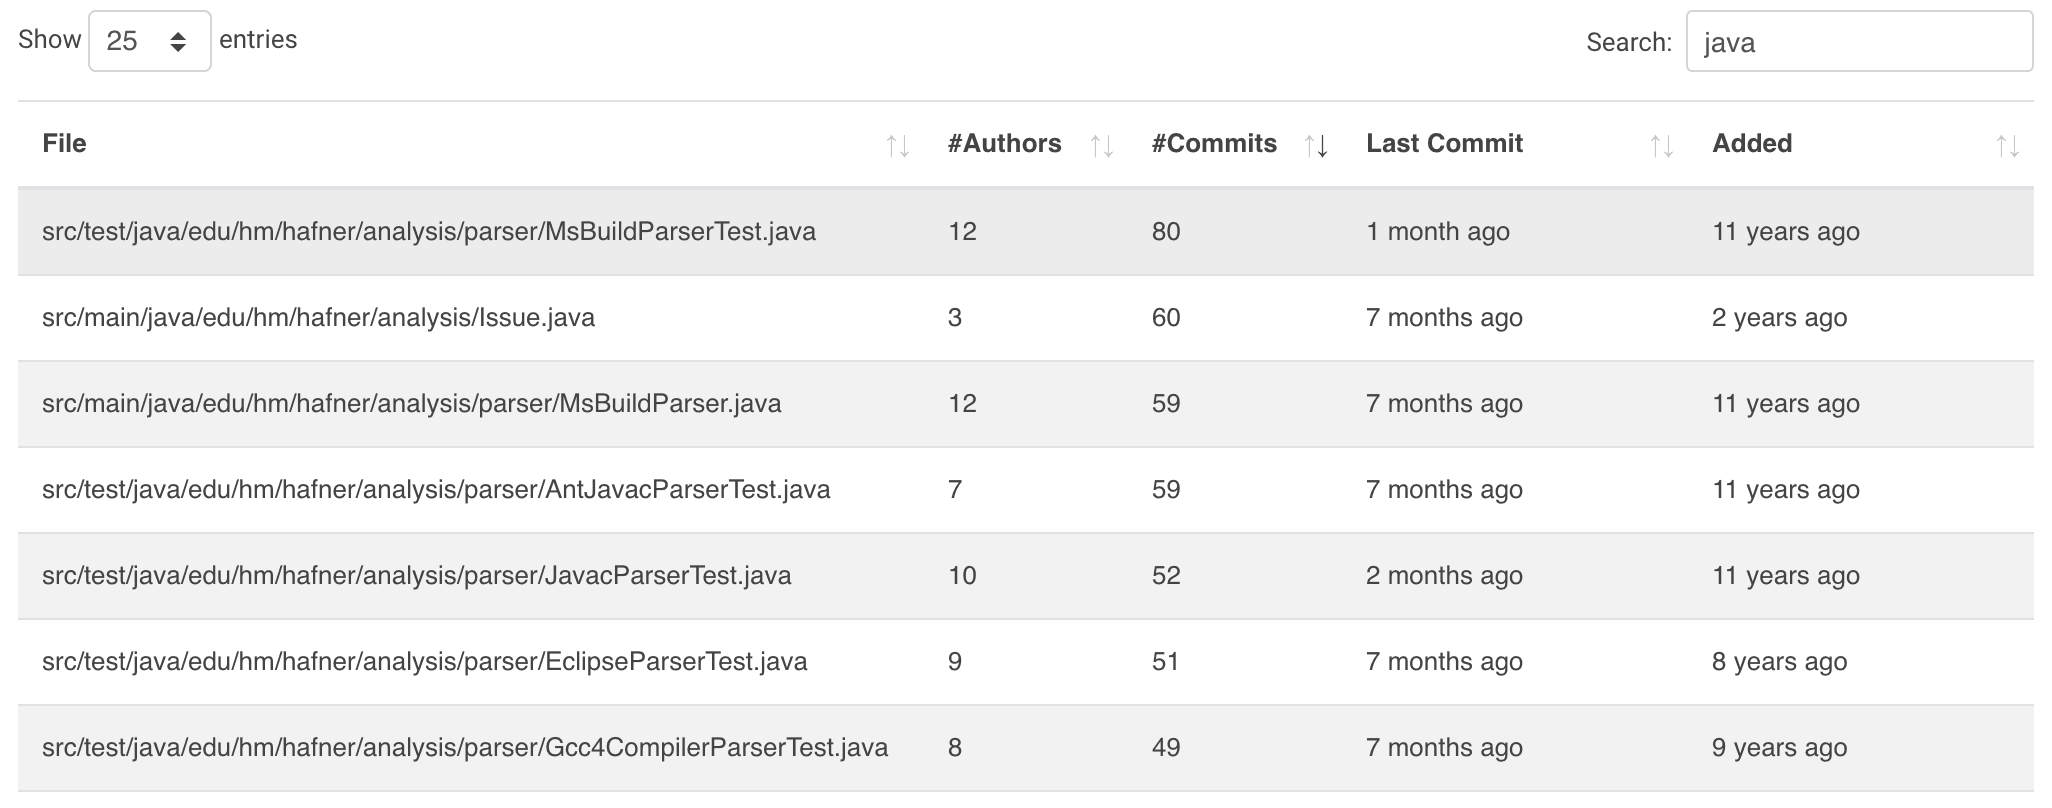Viewport: 2052px width, 808px height.
Task: Click the Last Commit sort arrows icon
Action: click(x=1661, y=146)
